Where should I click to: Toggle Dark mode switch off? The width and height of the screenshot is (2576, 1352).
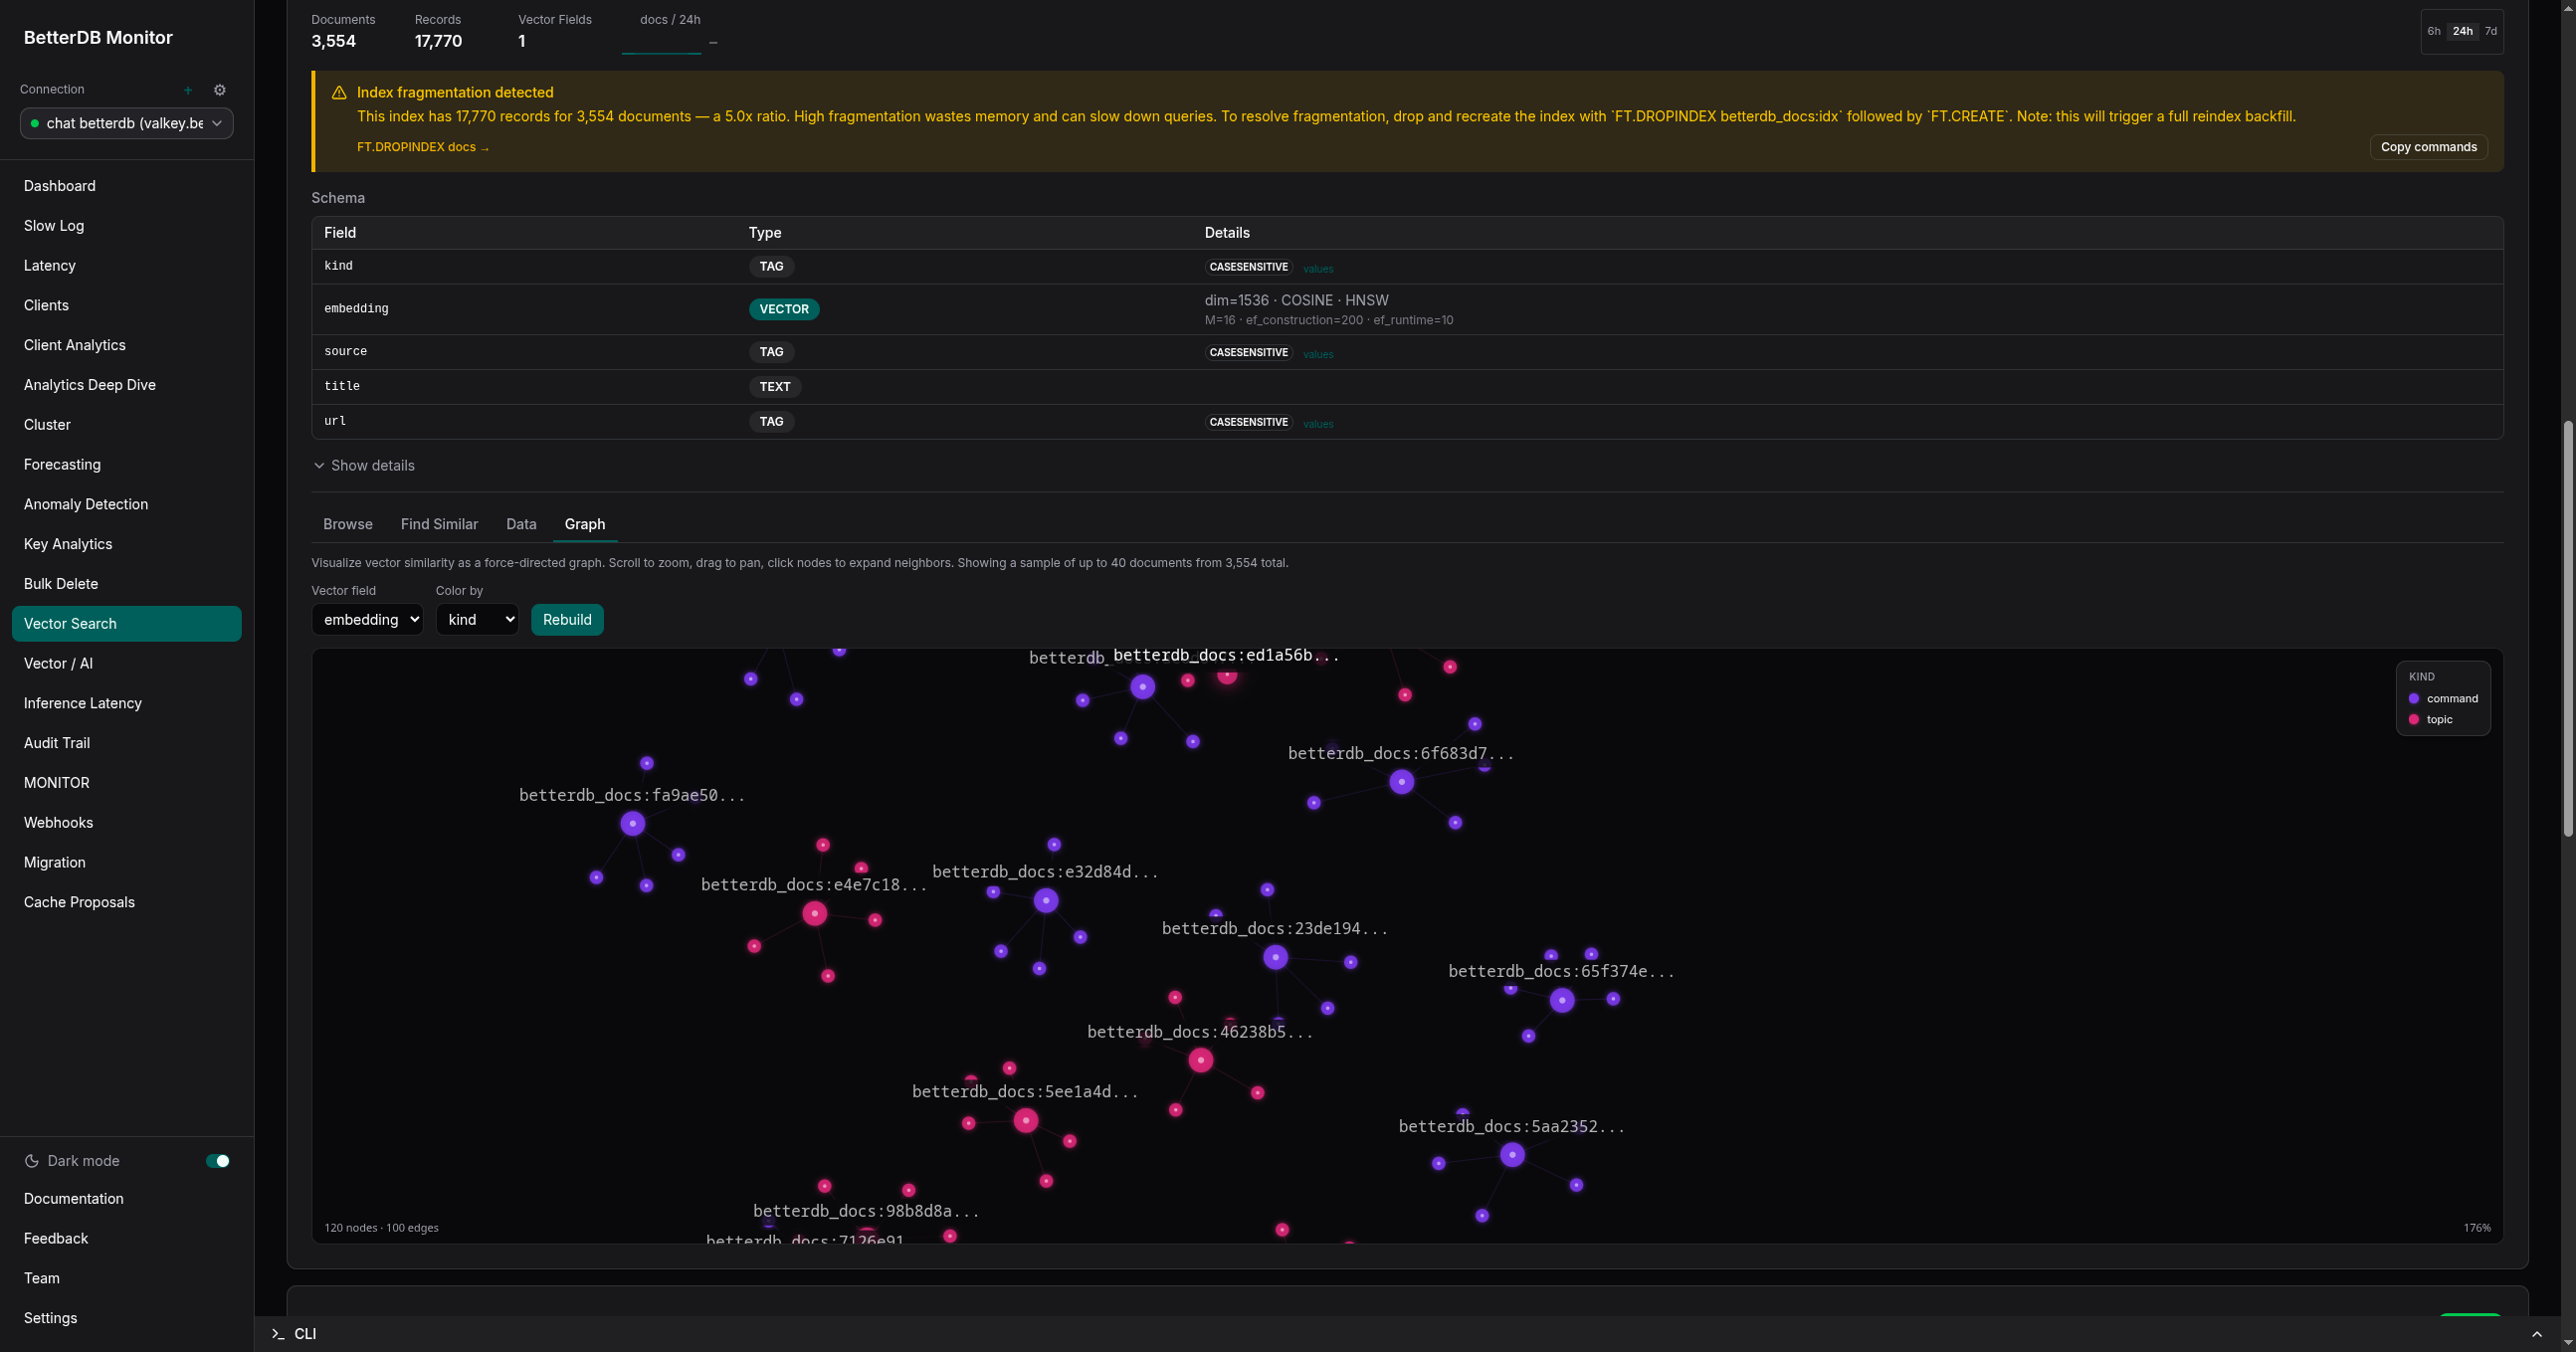pos(218,1161)
